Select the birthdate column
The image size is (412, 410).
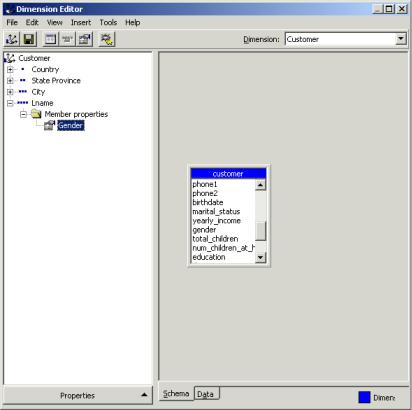click(x=208, y=202)
